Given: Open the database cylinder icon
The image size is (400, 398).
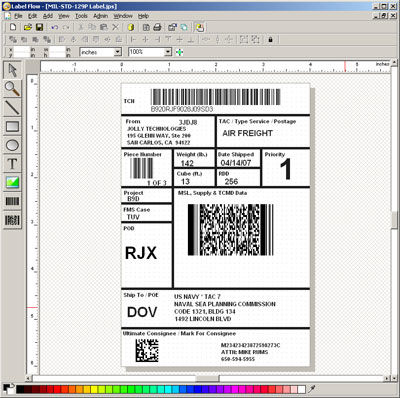Looking at the screenshot, I should tap(131, 27).
